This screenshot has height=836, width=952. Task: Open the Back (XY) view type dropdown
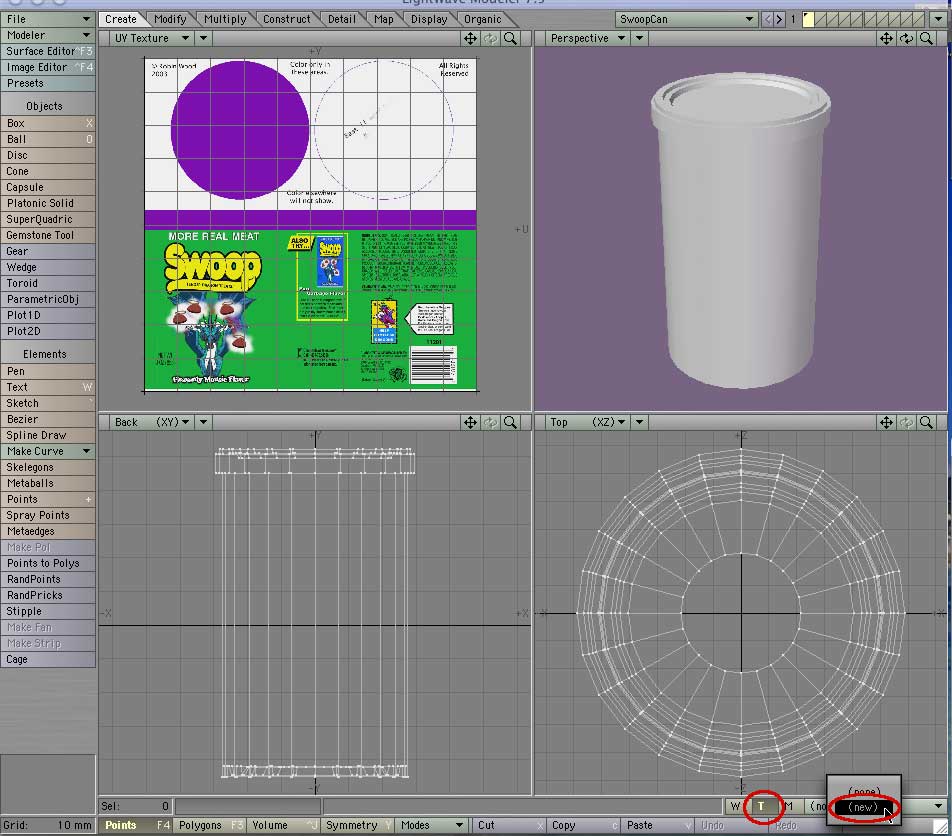click(152, 422)
